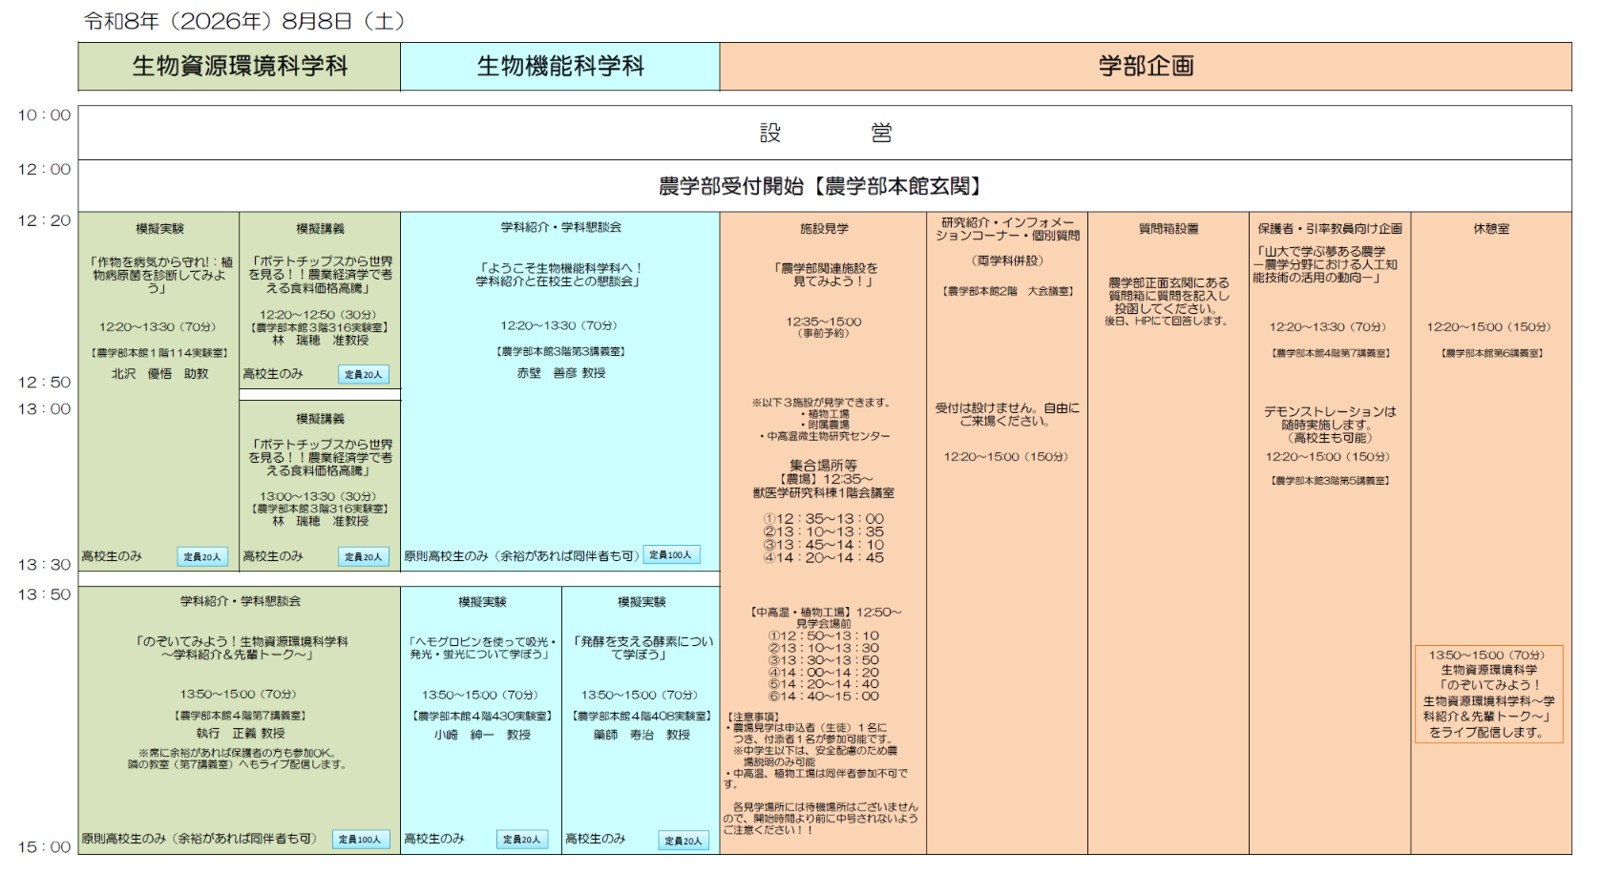The width and height of the screenshot is (1600, 874).
Task: Click the 13:50 time label
Action: pyautogui.click(x=44, y=594)
